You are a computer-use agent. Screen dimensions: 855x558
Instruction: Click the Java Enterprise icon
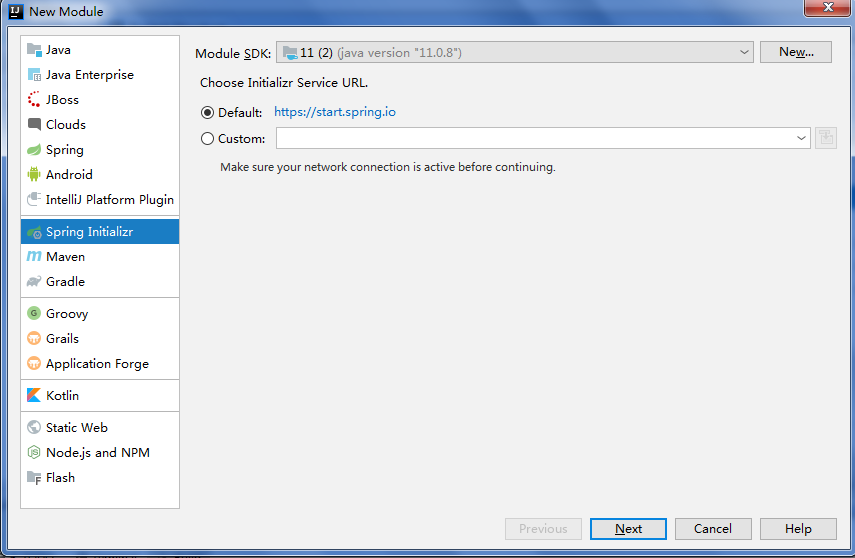34,75
